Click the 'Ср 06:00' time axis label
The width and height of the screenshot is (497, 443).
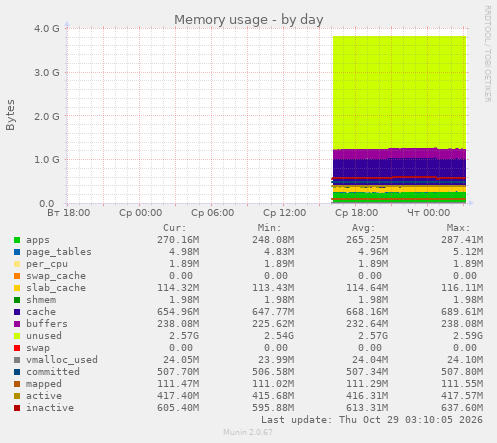(213, 213)
